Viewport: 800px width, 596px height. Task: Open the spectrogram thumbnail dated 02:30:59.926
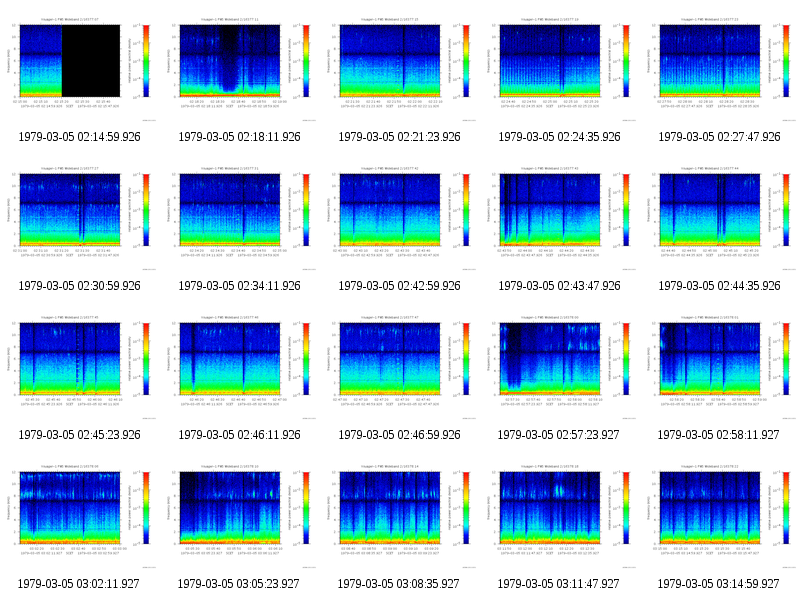pos(80,218)
